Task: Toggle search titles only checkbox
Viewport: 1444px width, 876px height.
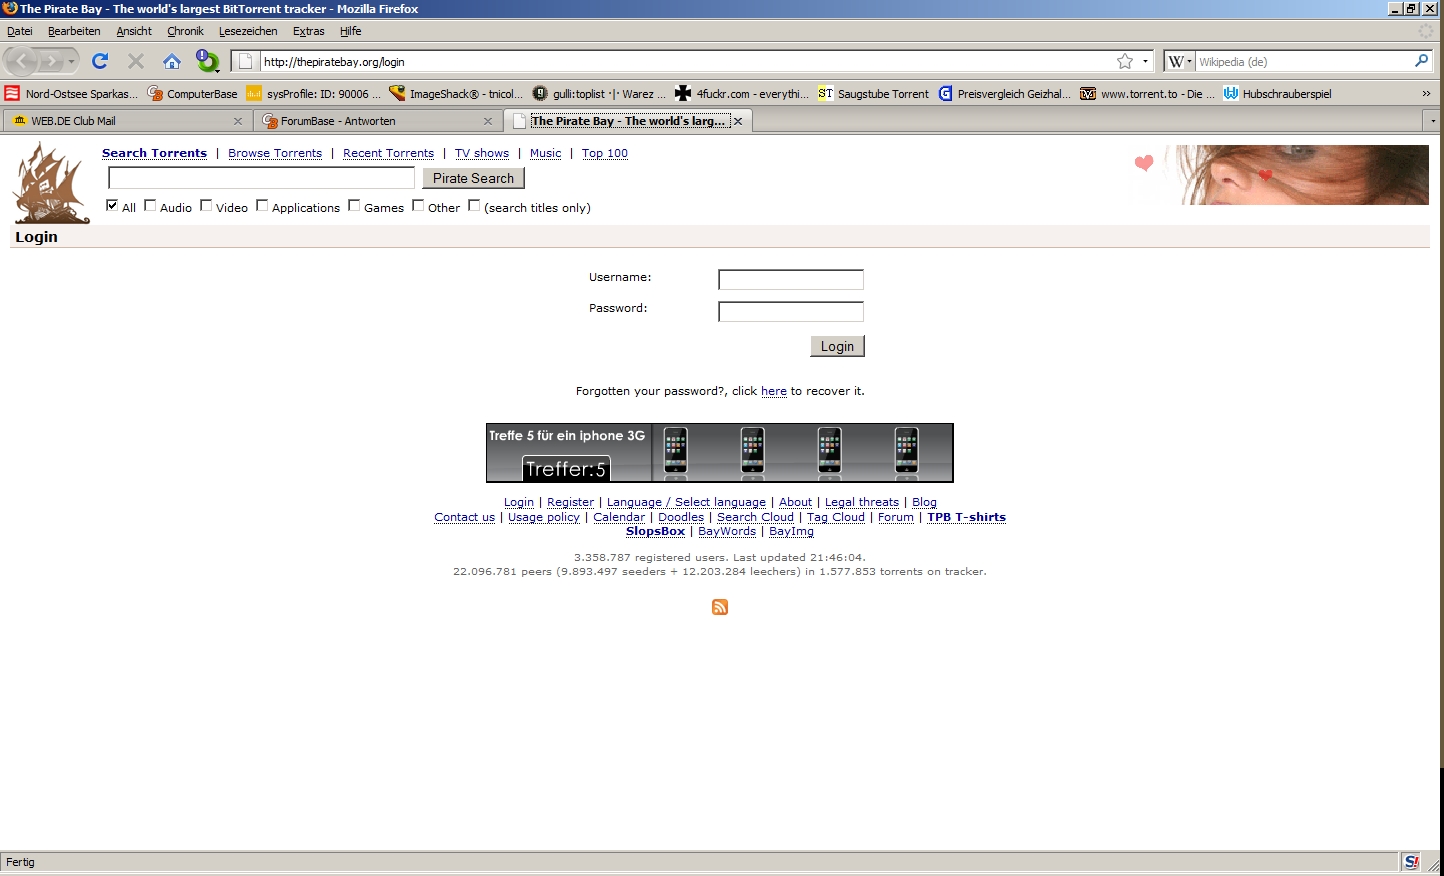Action: [x=474, y=205]
